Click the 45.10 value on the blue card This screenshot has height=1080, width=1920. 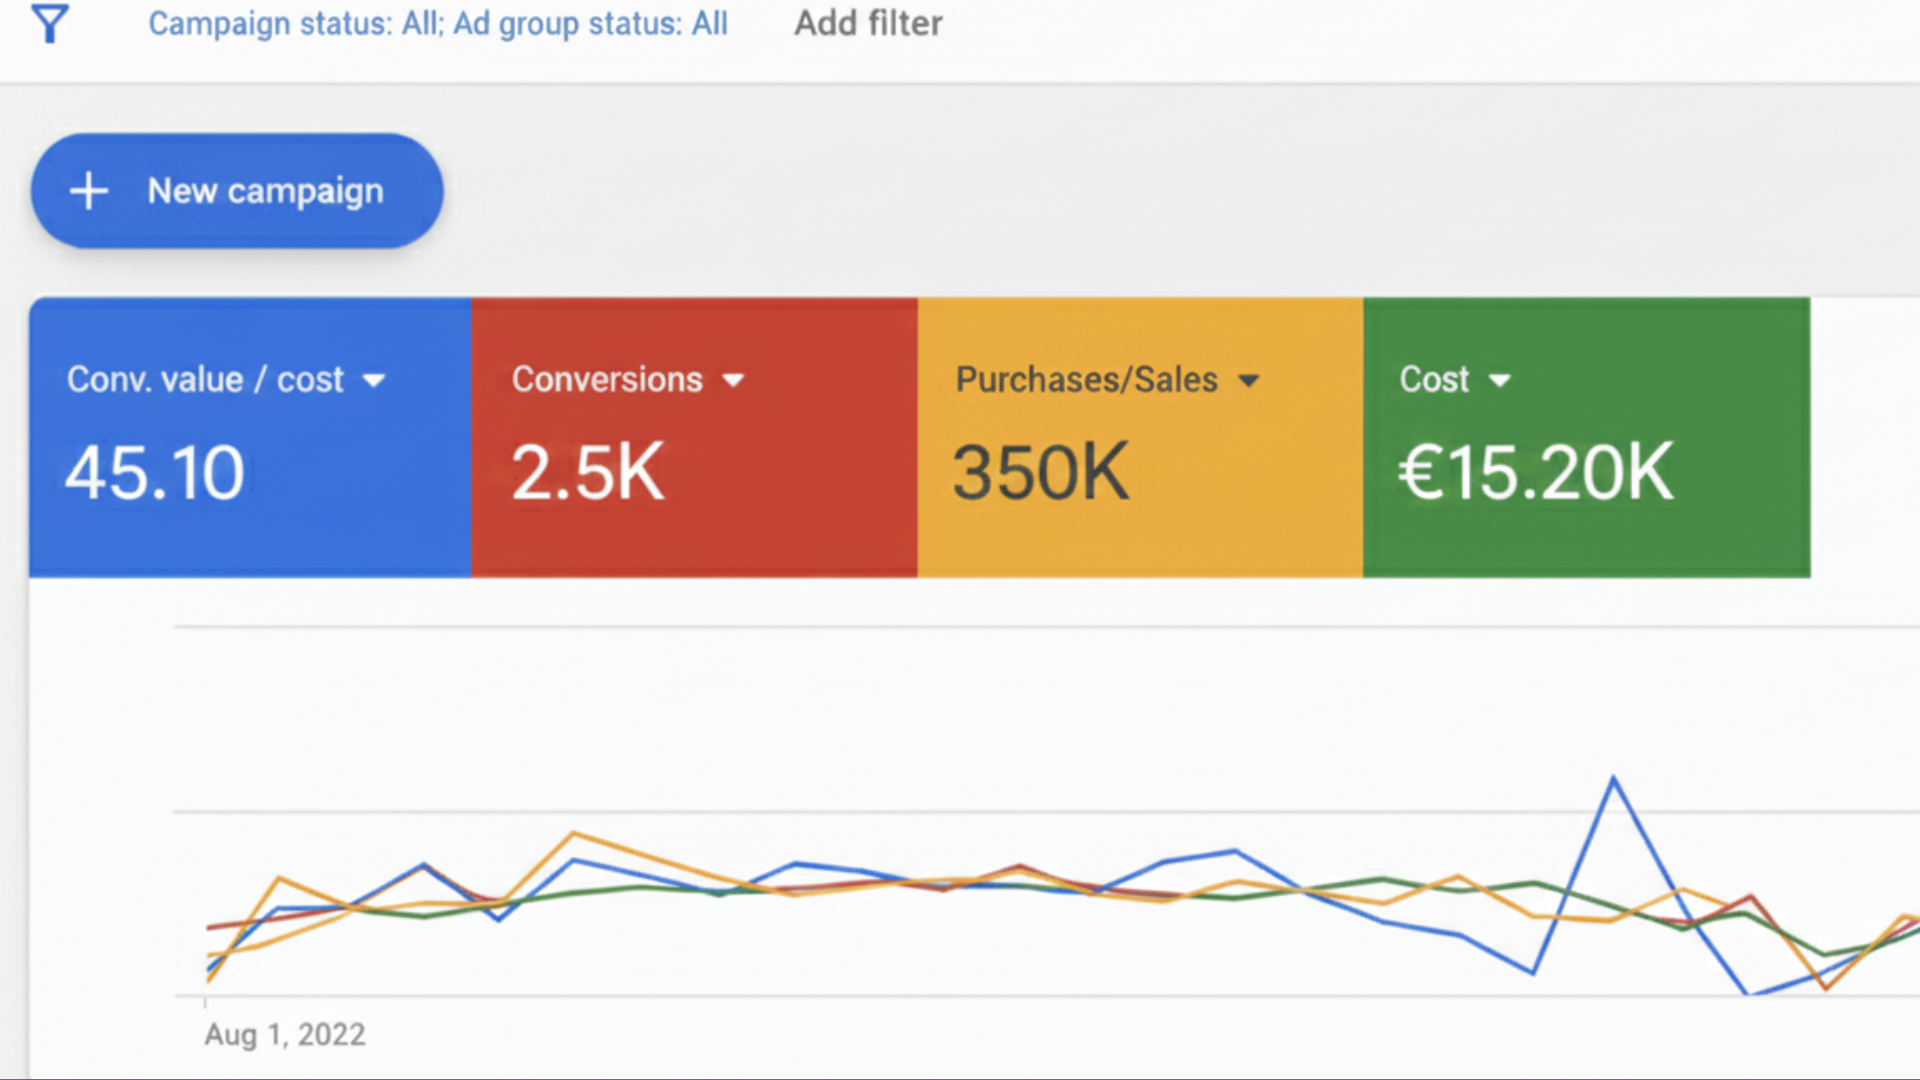pos(155,473)
